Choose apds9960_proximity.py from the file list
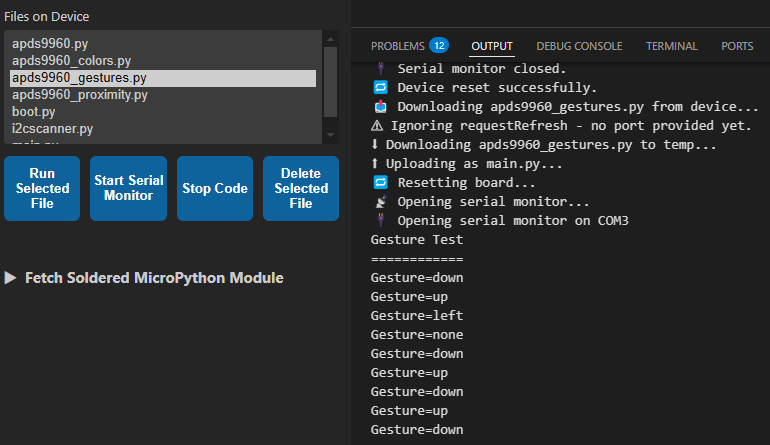770x445 pixels. tap(80, 95)
